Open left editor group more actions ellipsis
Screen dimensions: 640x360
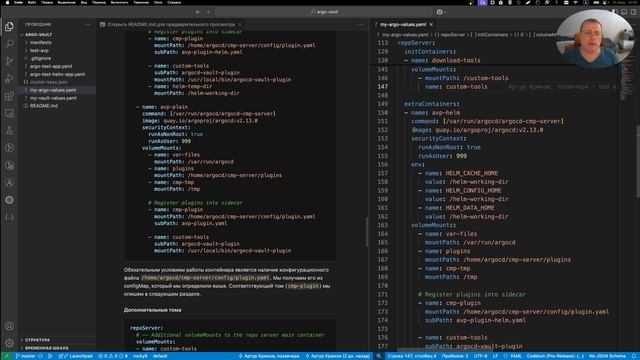(x=360, y=24)
